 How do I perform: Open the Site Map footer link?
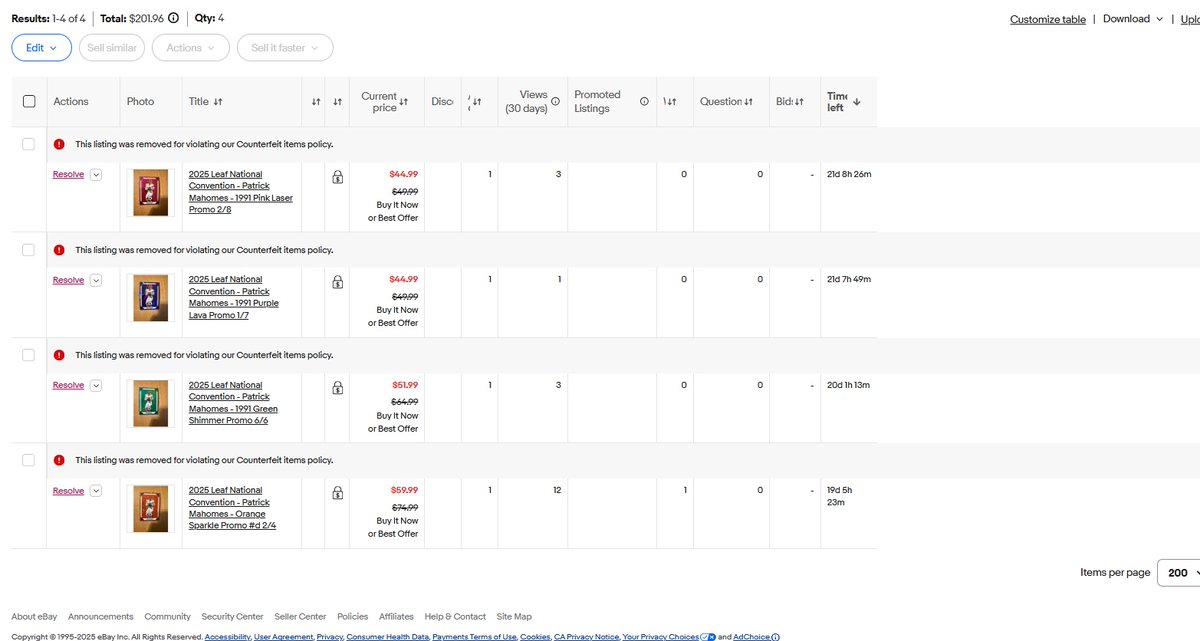pyautogui.click(x=514, y=617)
